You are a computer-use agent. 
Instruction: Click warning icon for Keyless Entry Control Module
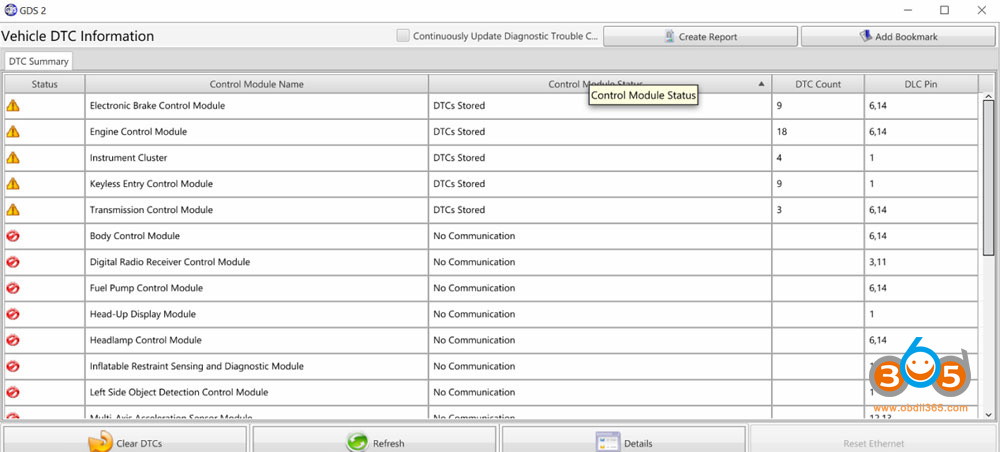point(13,184)
